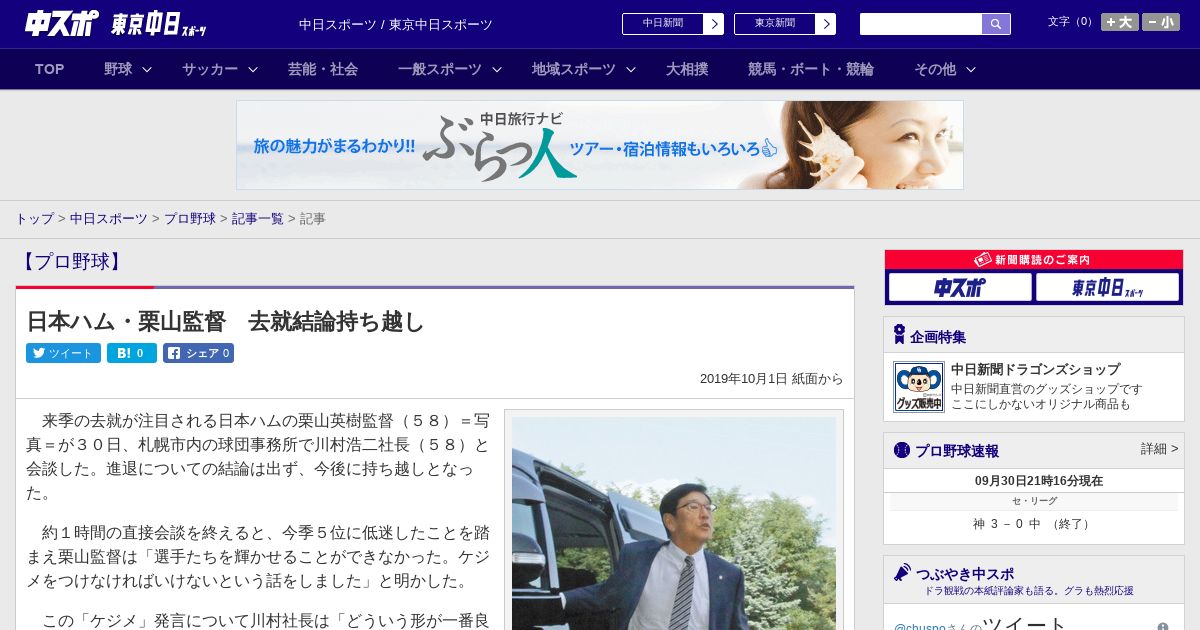The height and width of the screenshot is (630, 1200).
Task: Open the 地域スポーツ navigation menu
Action: (x=574, y=69)
